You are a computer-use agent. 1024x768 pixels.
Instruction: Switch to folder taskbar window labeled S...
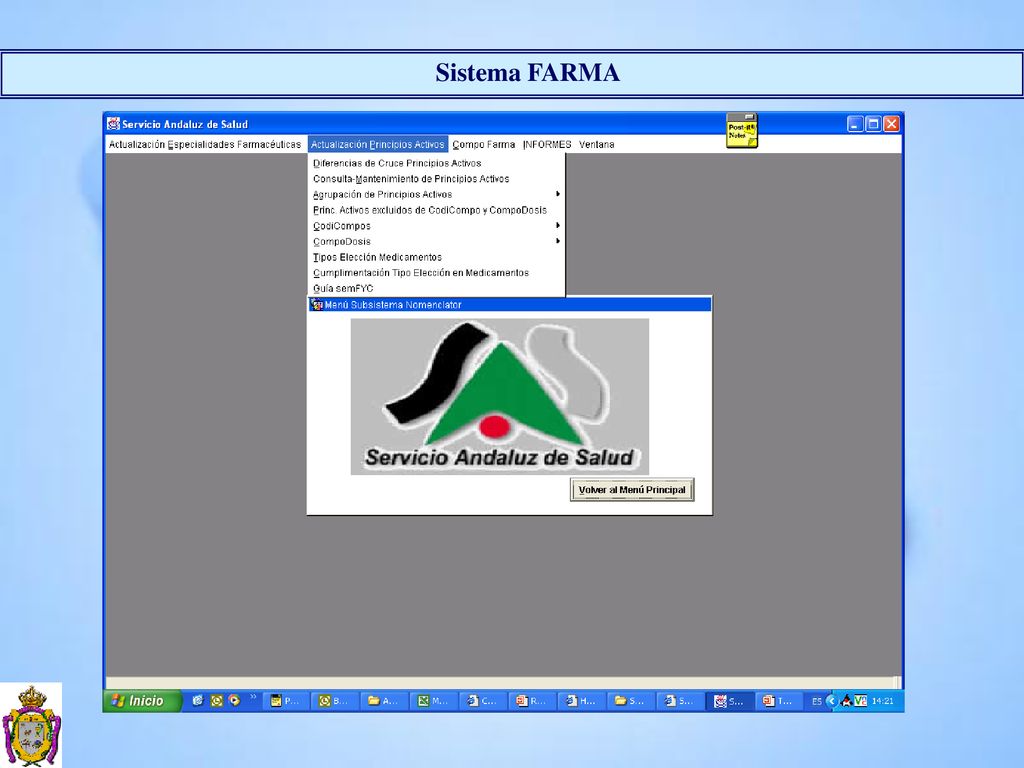pos(630,701)
